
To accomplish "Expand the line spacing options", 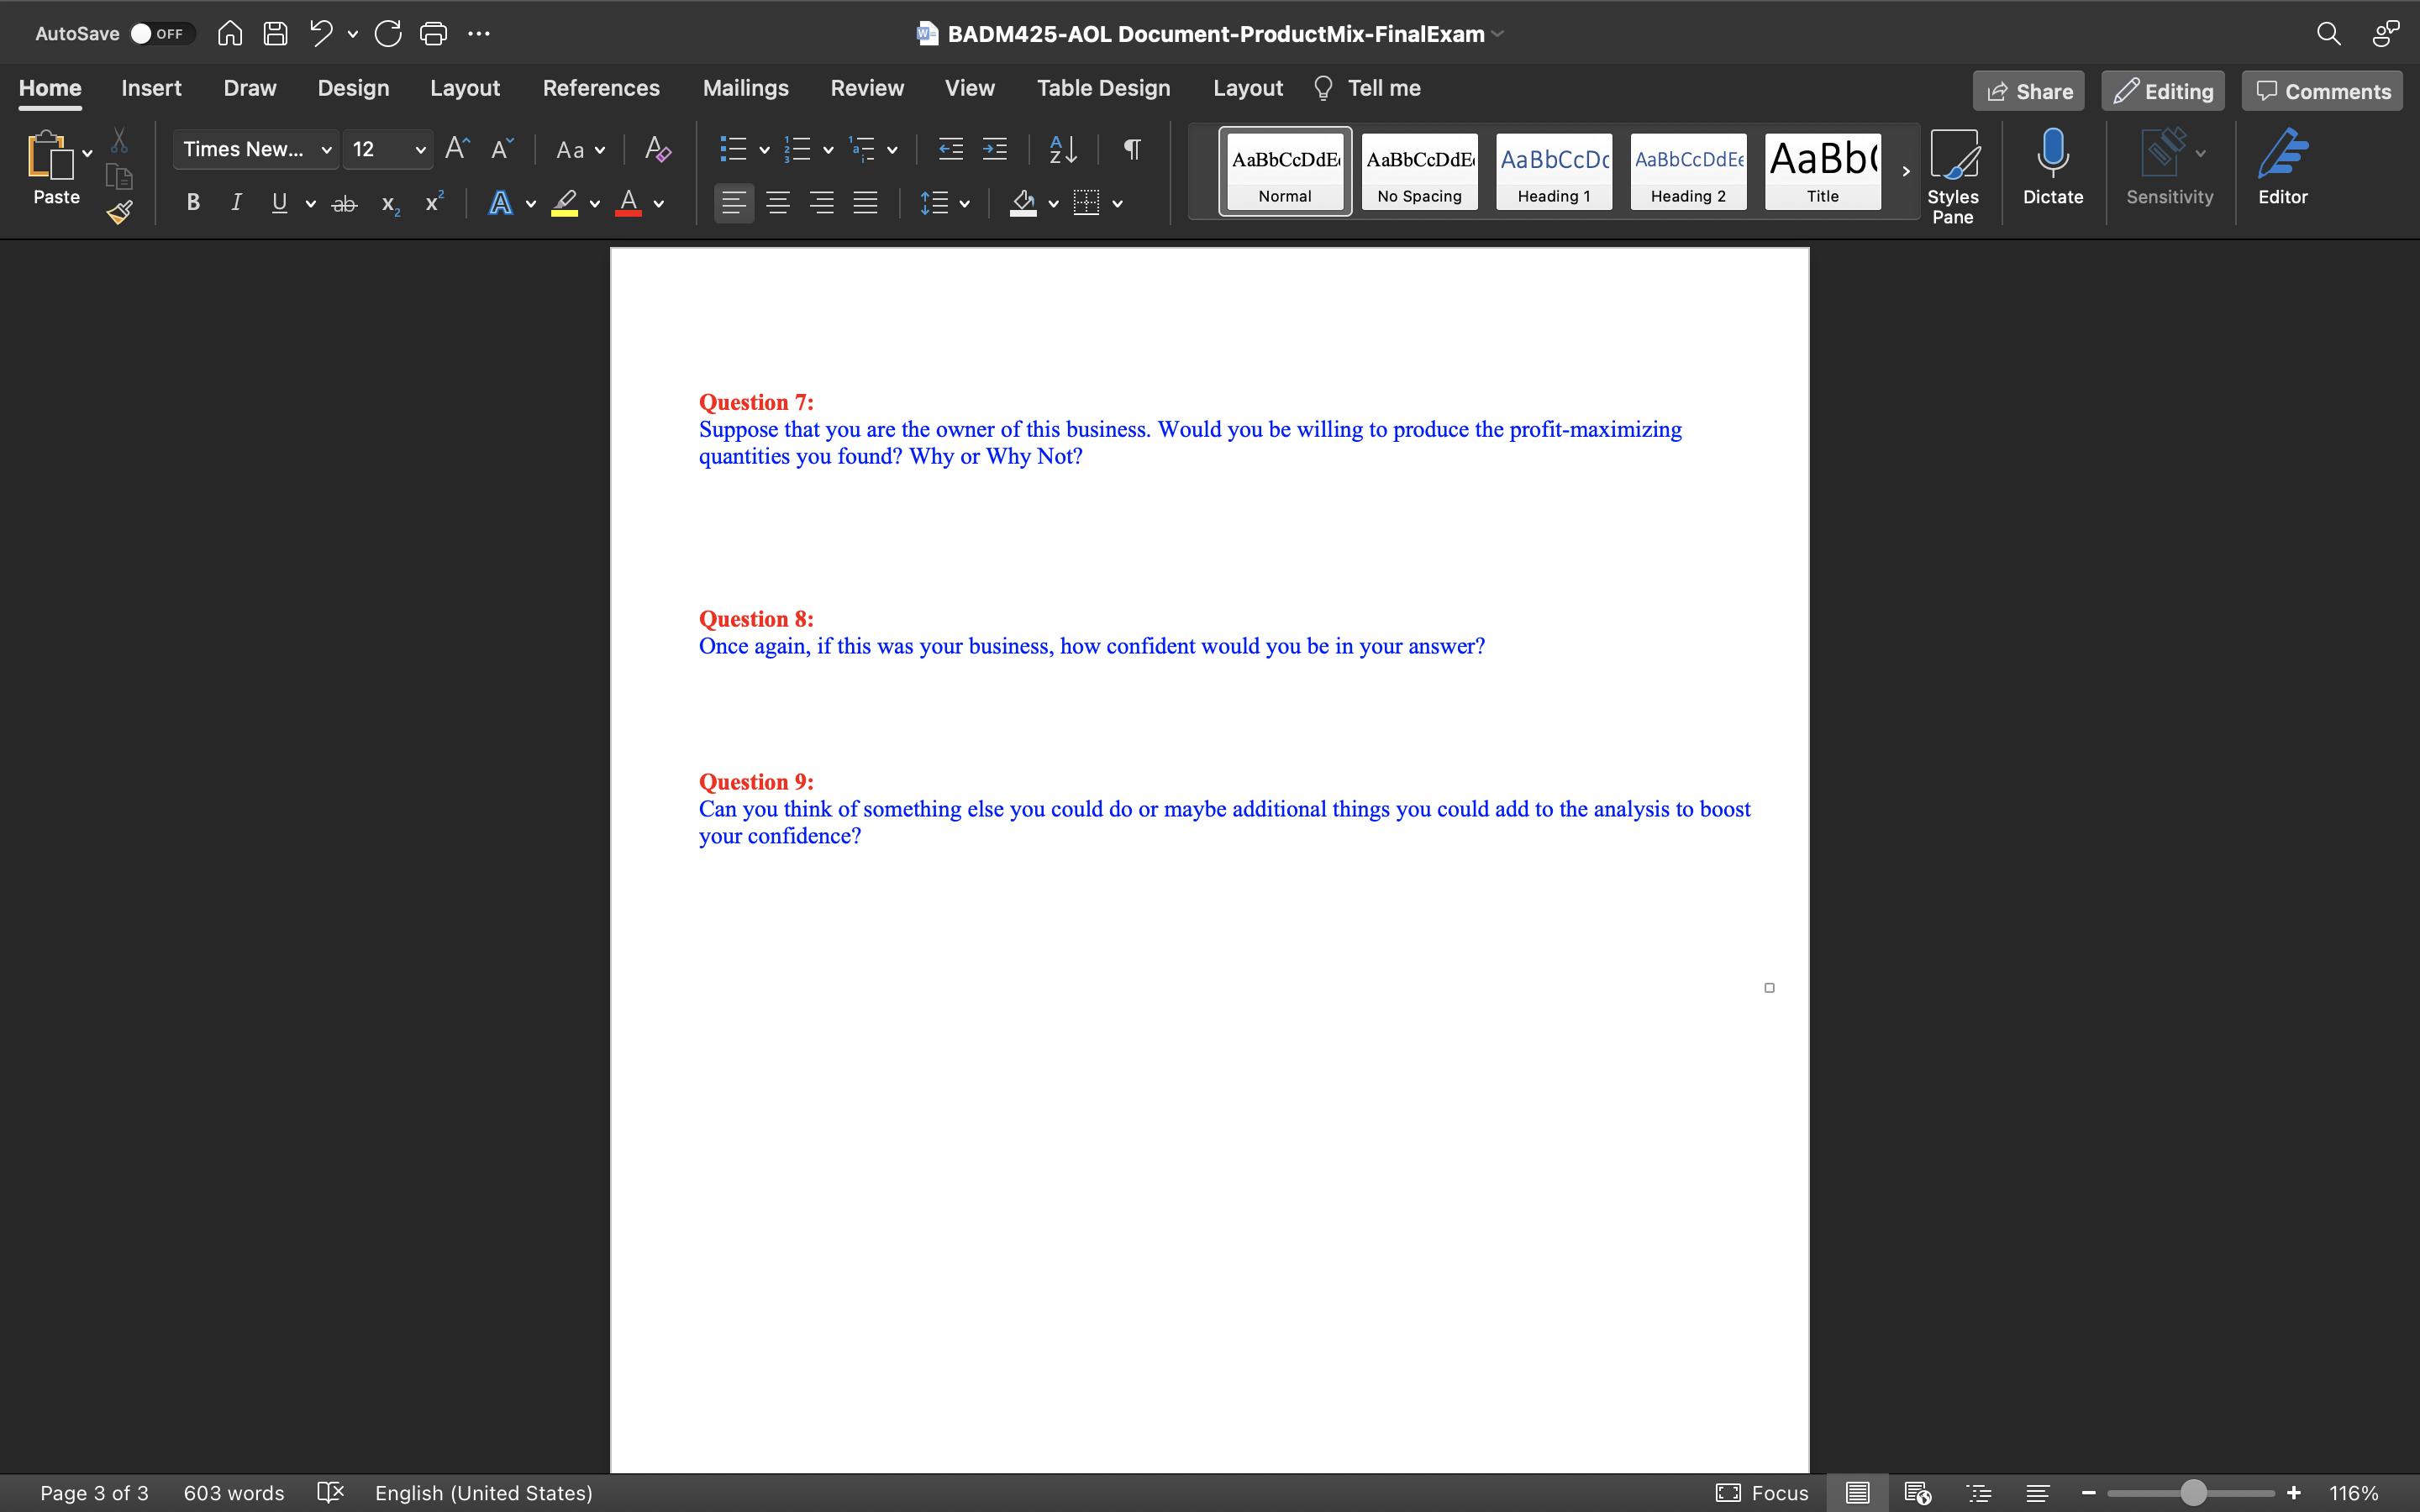I will click(x=963, y=203).
